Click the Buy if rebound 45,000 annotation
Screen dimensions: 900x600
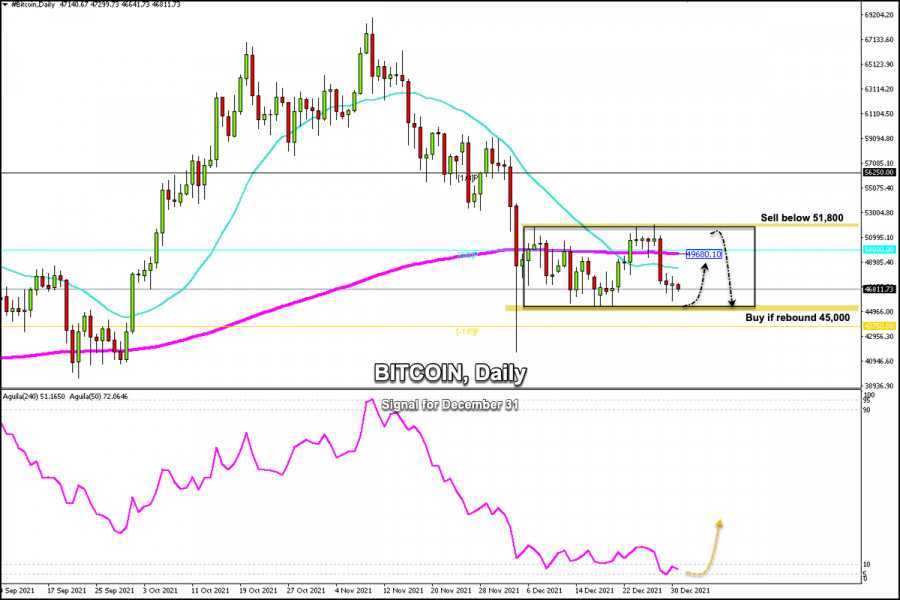coord(797,318)
